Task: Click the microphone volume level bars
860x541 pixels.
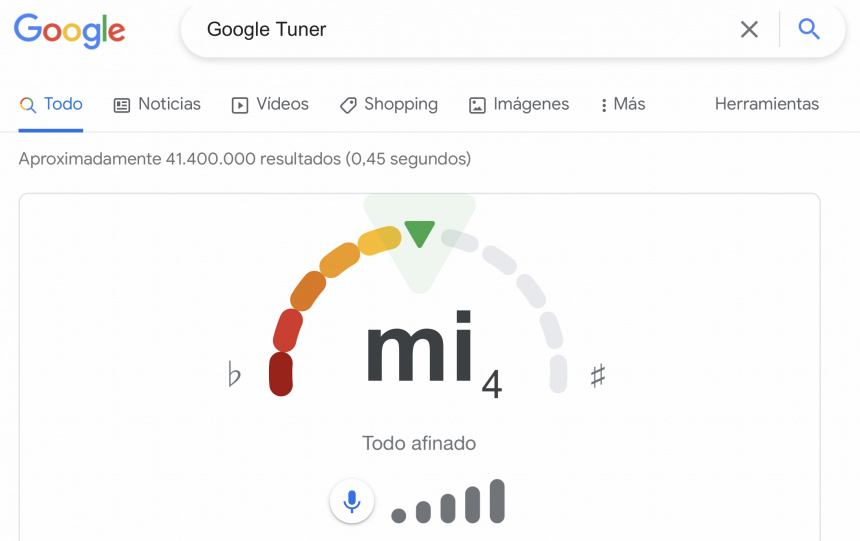Action: coord(448,501)
